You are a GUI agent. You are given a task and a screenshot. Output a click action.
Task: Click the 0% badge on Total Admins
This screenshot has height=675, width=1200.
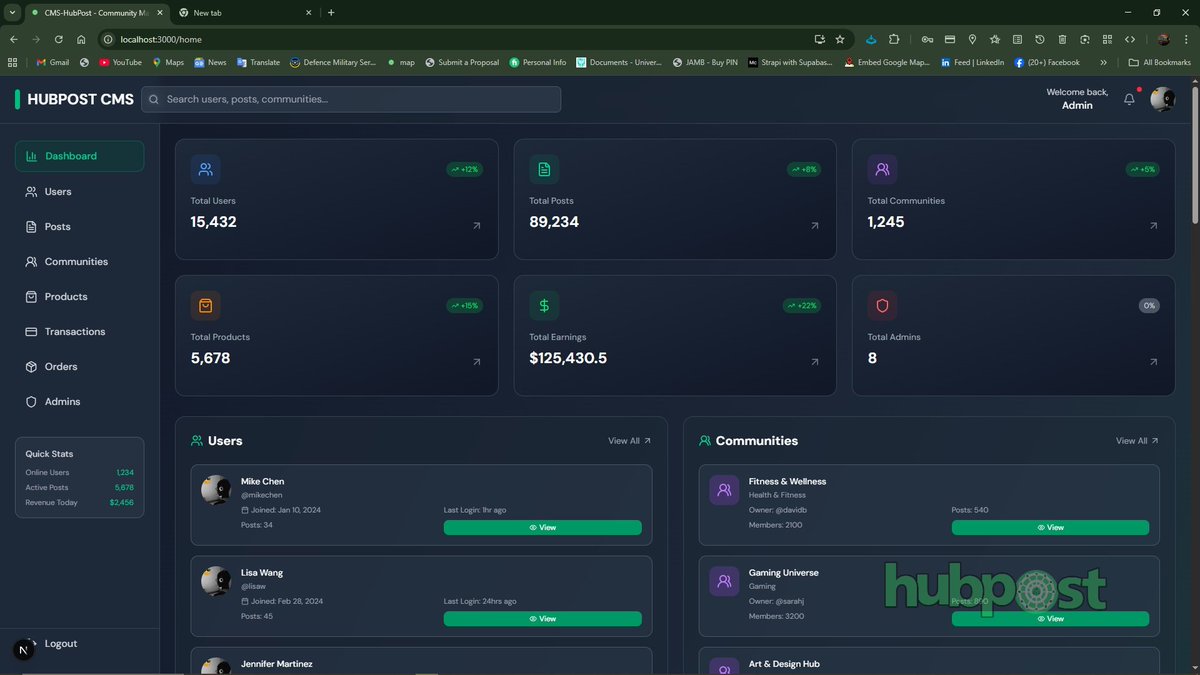[1149, 305]
